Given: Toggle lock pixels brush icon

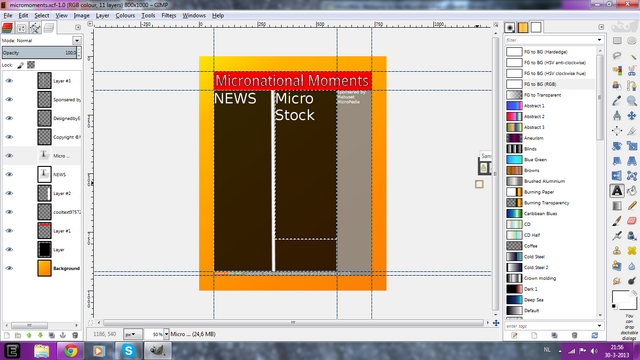Looking at the screenshot, I should 20,65.
